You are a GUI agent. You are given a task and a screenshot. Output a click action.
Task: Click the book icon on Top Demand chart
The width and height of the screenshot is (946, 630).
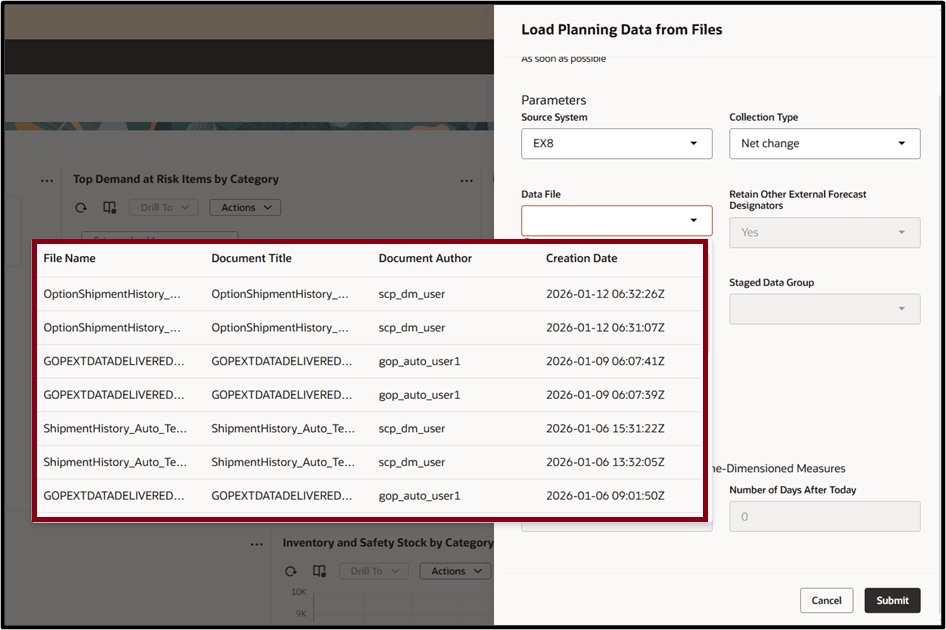click(110, 207)
